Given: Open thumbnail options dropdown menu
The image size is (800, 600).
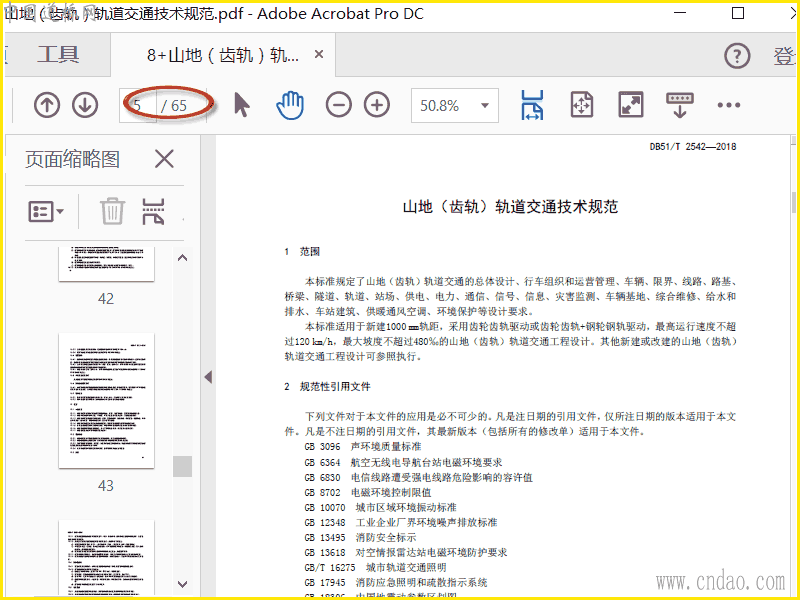Looking at the screenshot, I should coord(46,211).
